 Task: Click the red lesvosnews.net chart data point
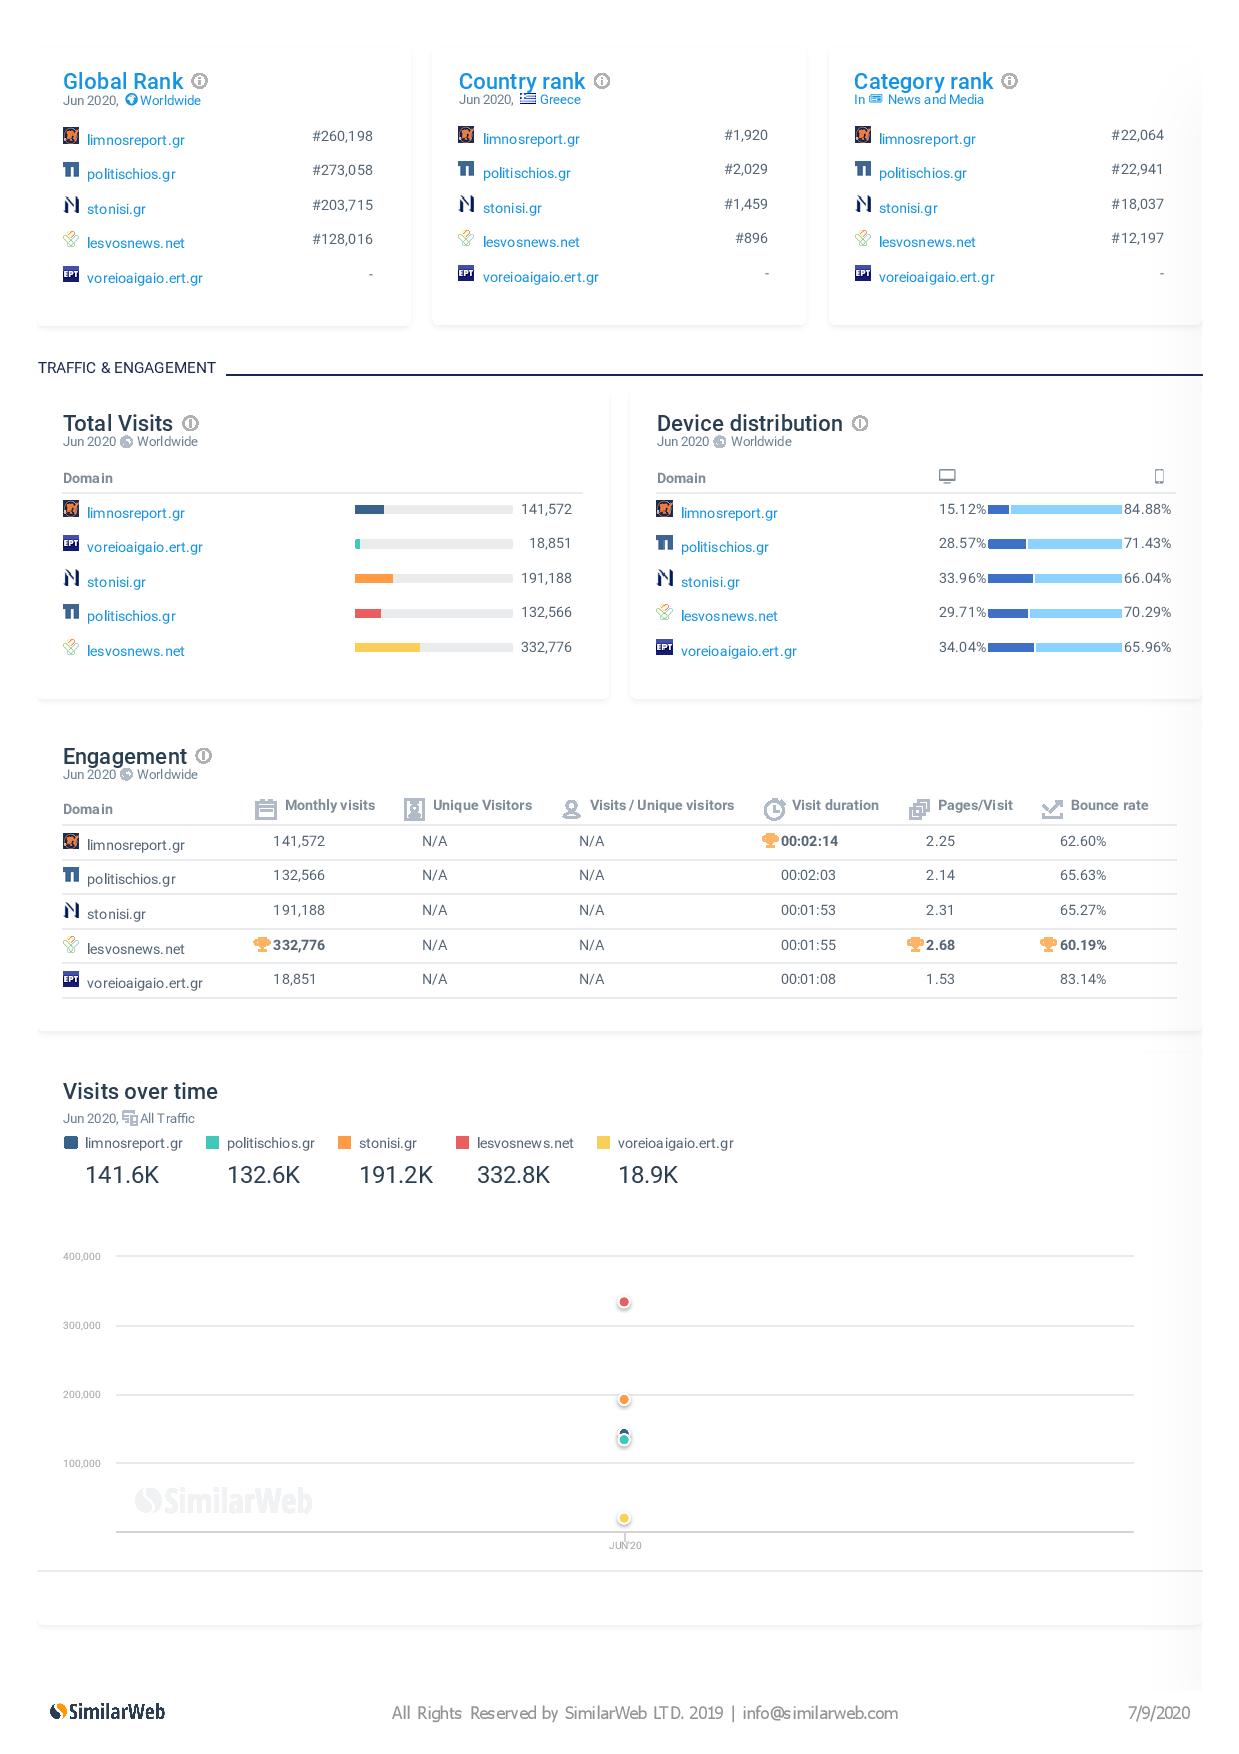624,1302
